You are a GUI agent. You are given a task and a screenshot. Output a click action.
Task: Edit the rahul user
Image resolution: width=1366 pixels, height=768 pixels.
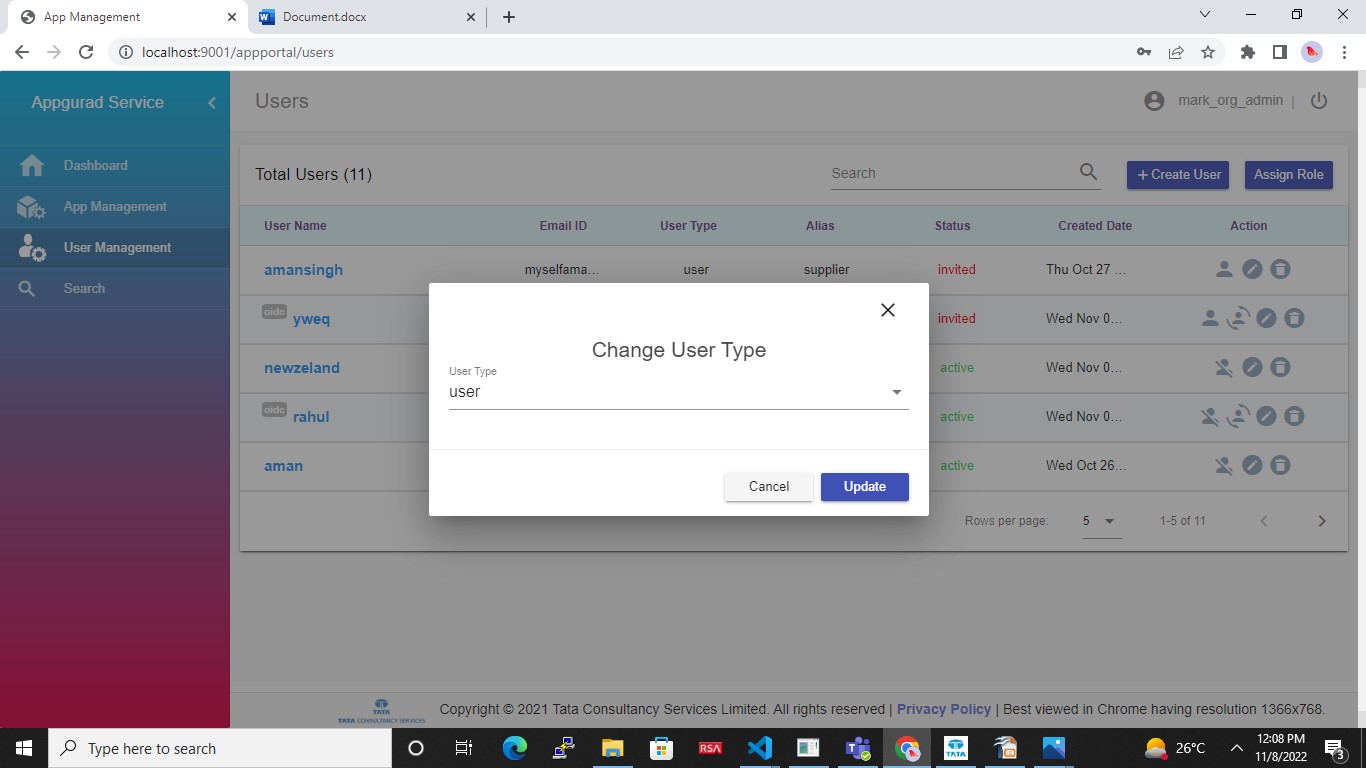[1266, 416]
